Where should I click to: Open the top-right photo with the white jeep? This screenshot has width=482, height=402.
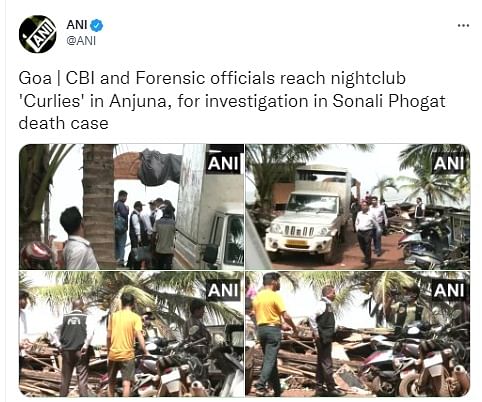(x=358, y=207)
